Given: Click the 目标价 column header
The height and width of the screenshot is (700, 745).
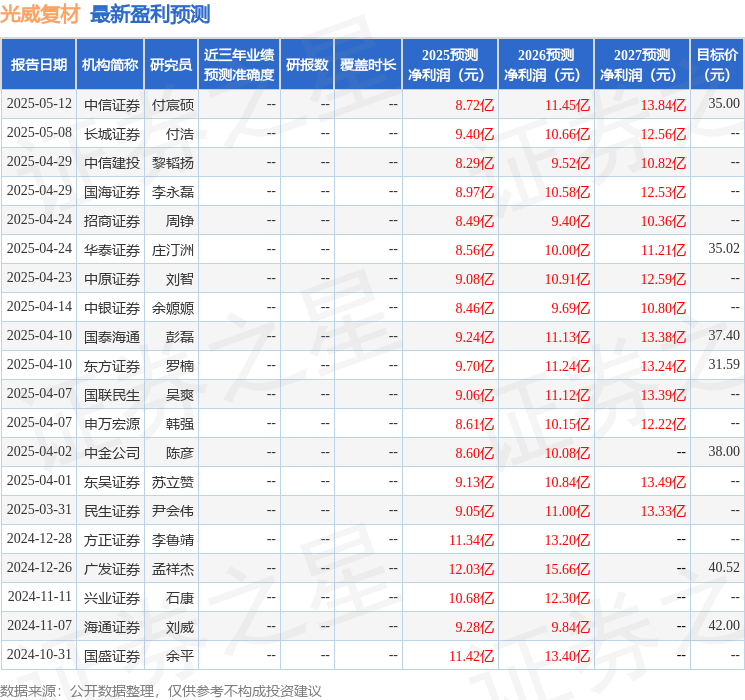Looking at the screenshot, I should [x=717, y=65].
